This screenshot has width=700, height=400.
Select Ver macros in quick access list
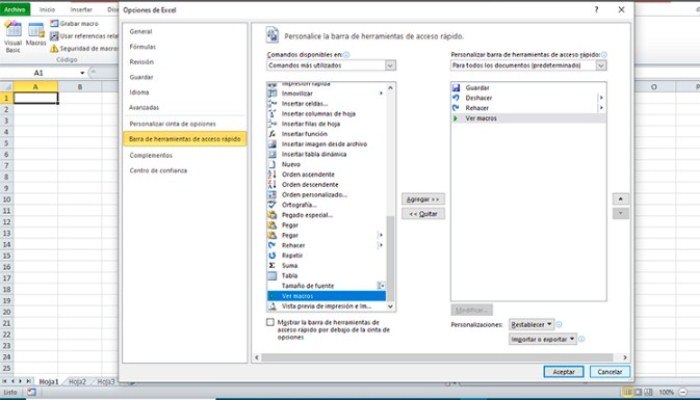tap(528, 118)
